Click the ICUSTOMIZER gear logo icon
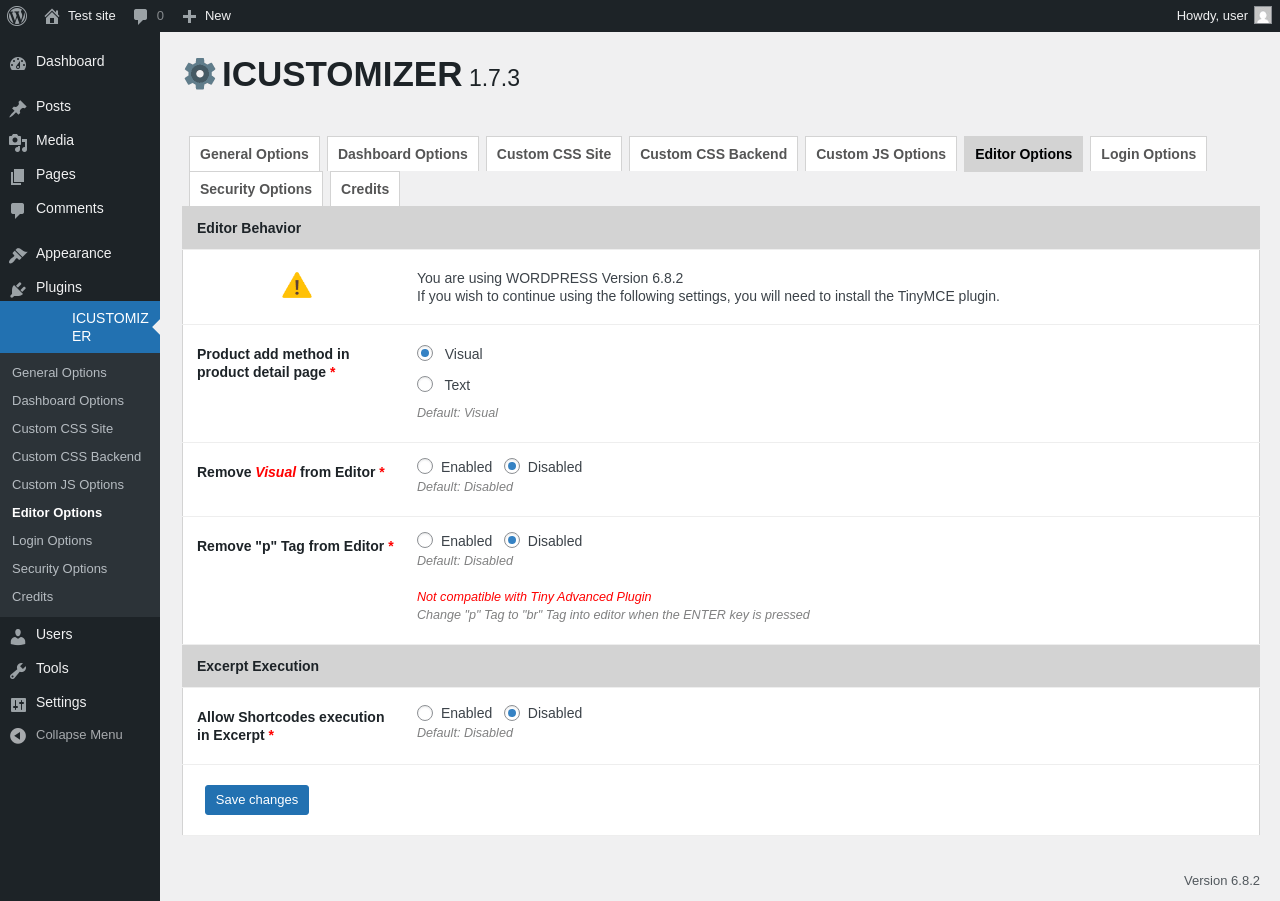1280x901 pixels. [x=200, y=74]
